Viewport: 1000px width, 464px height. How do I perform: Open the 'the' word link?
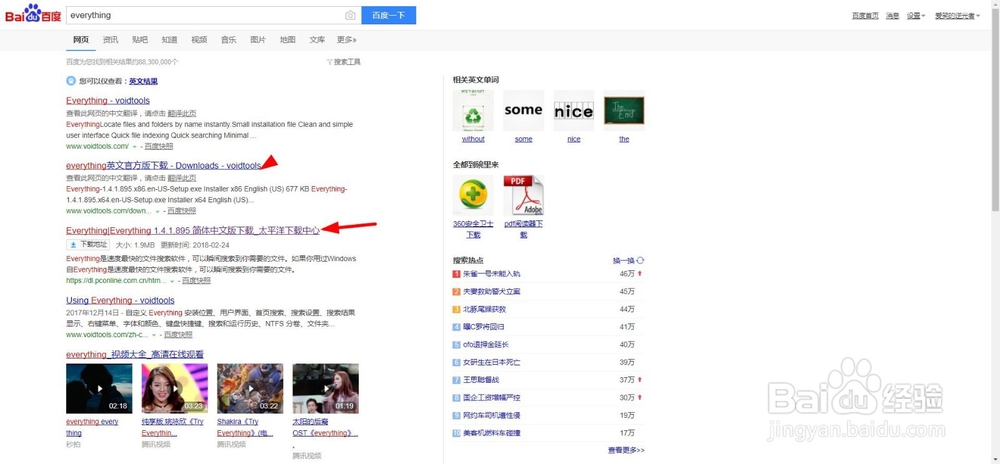[x=624, y=139]
